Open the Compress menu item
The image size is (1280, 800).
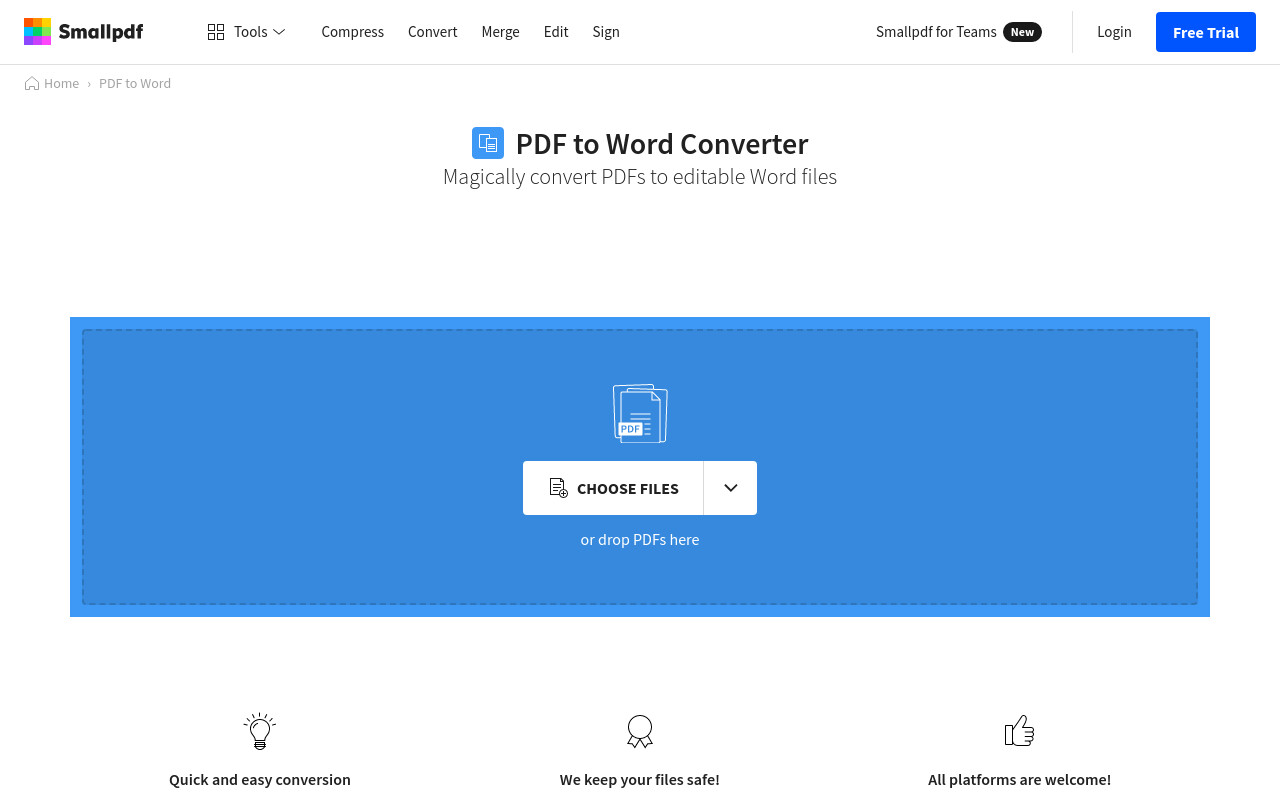(352, 32)
